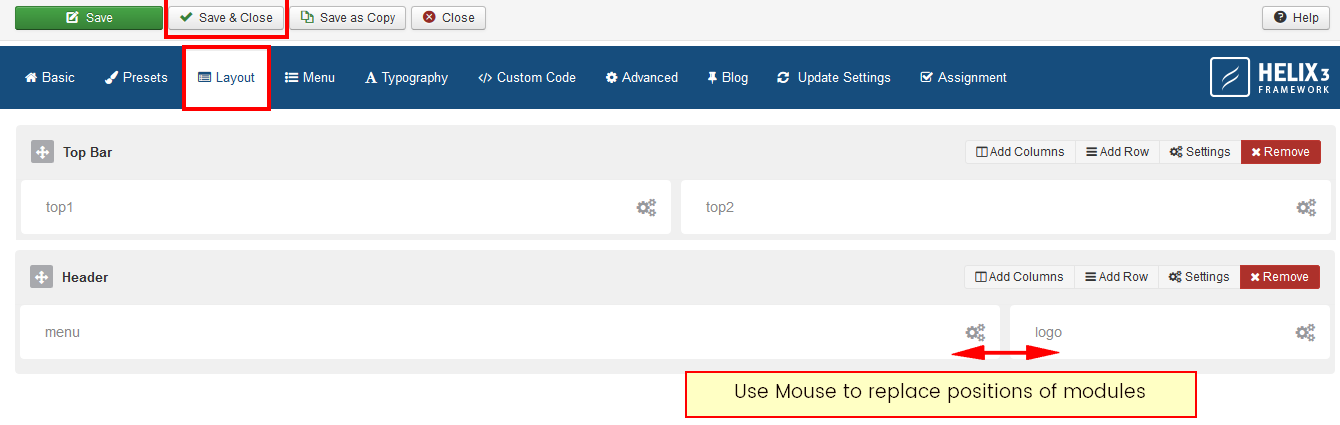
Task: Click Save as Copy
Action: (x=348, y=18)
